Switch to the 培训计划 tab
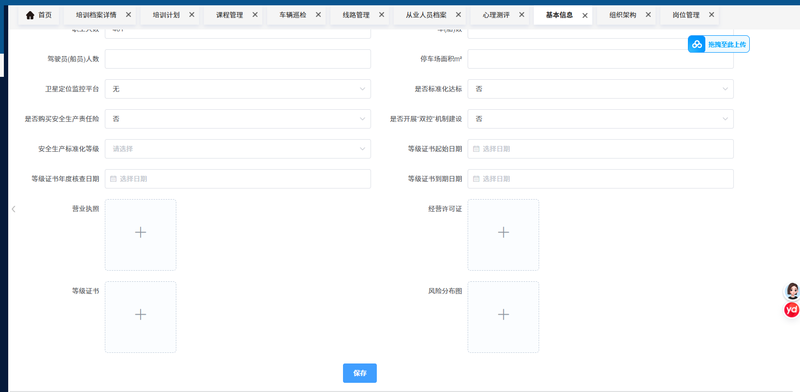This screenshot has height=392, width=800. [x=166, y=15]
